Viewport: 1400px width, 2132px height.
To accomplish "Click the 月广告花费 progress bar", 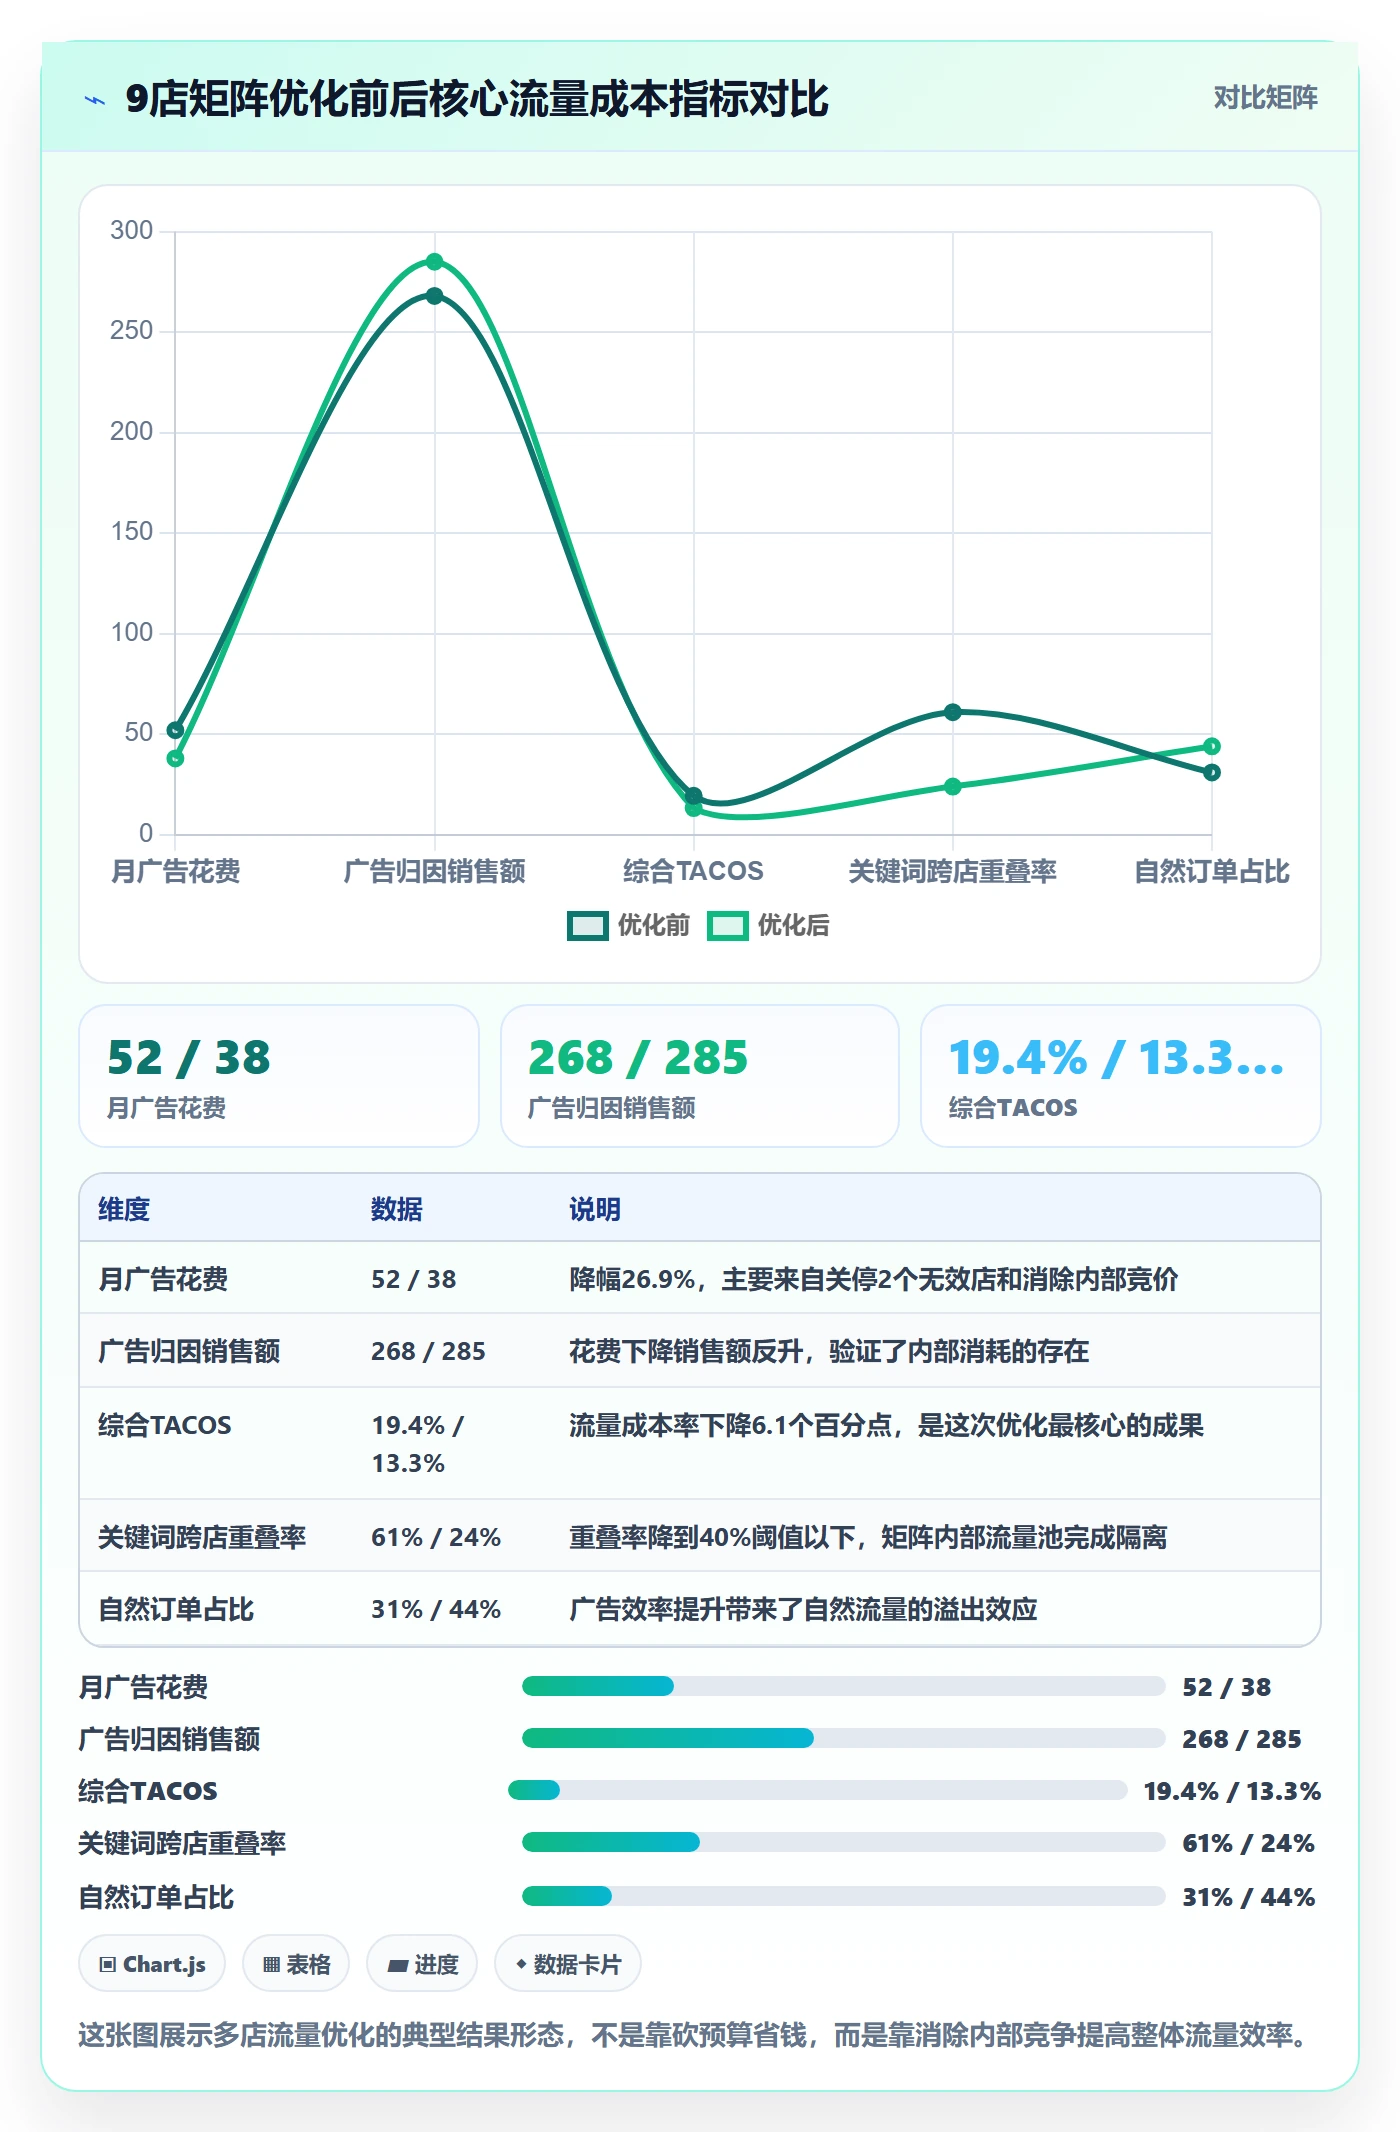I will (843, 1687).
